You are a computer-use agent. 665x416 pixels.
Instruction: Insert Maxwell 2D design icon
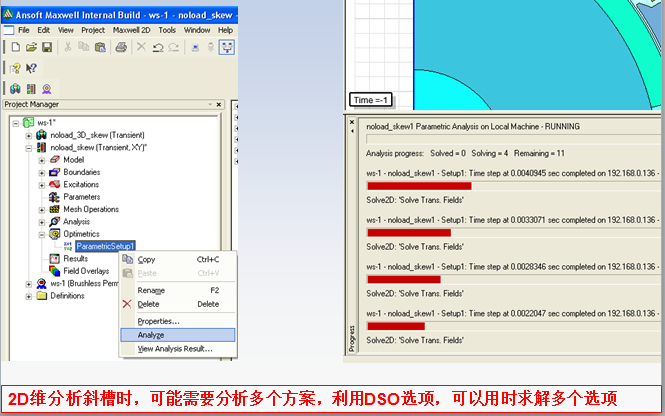(31, 89)
